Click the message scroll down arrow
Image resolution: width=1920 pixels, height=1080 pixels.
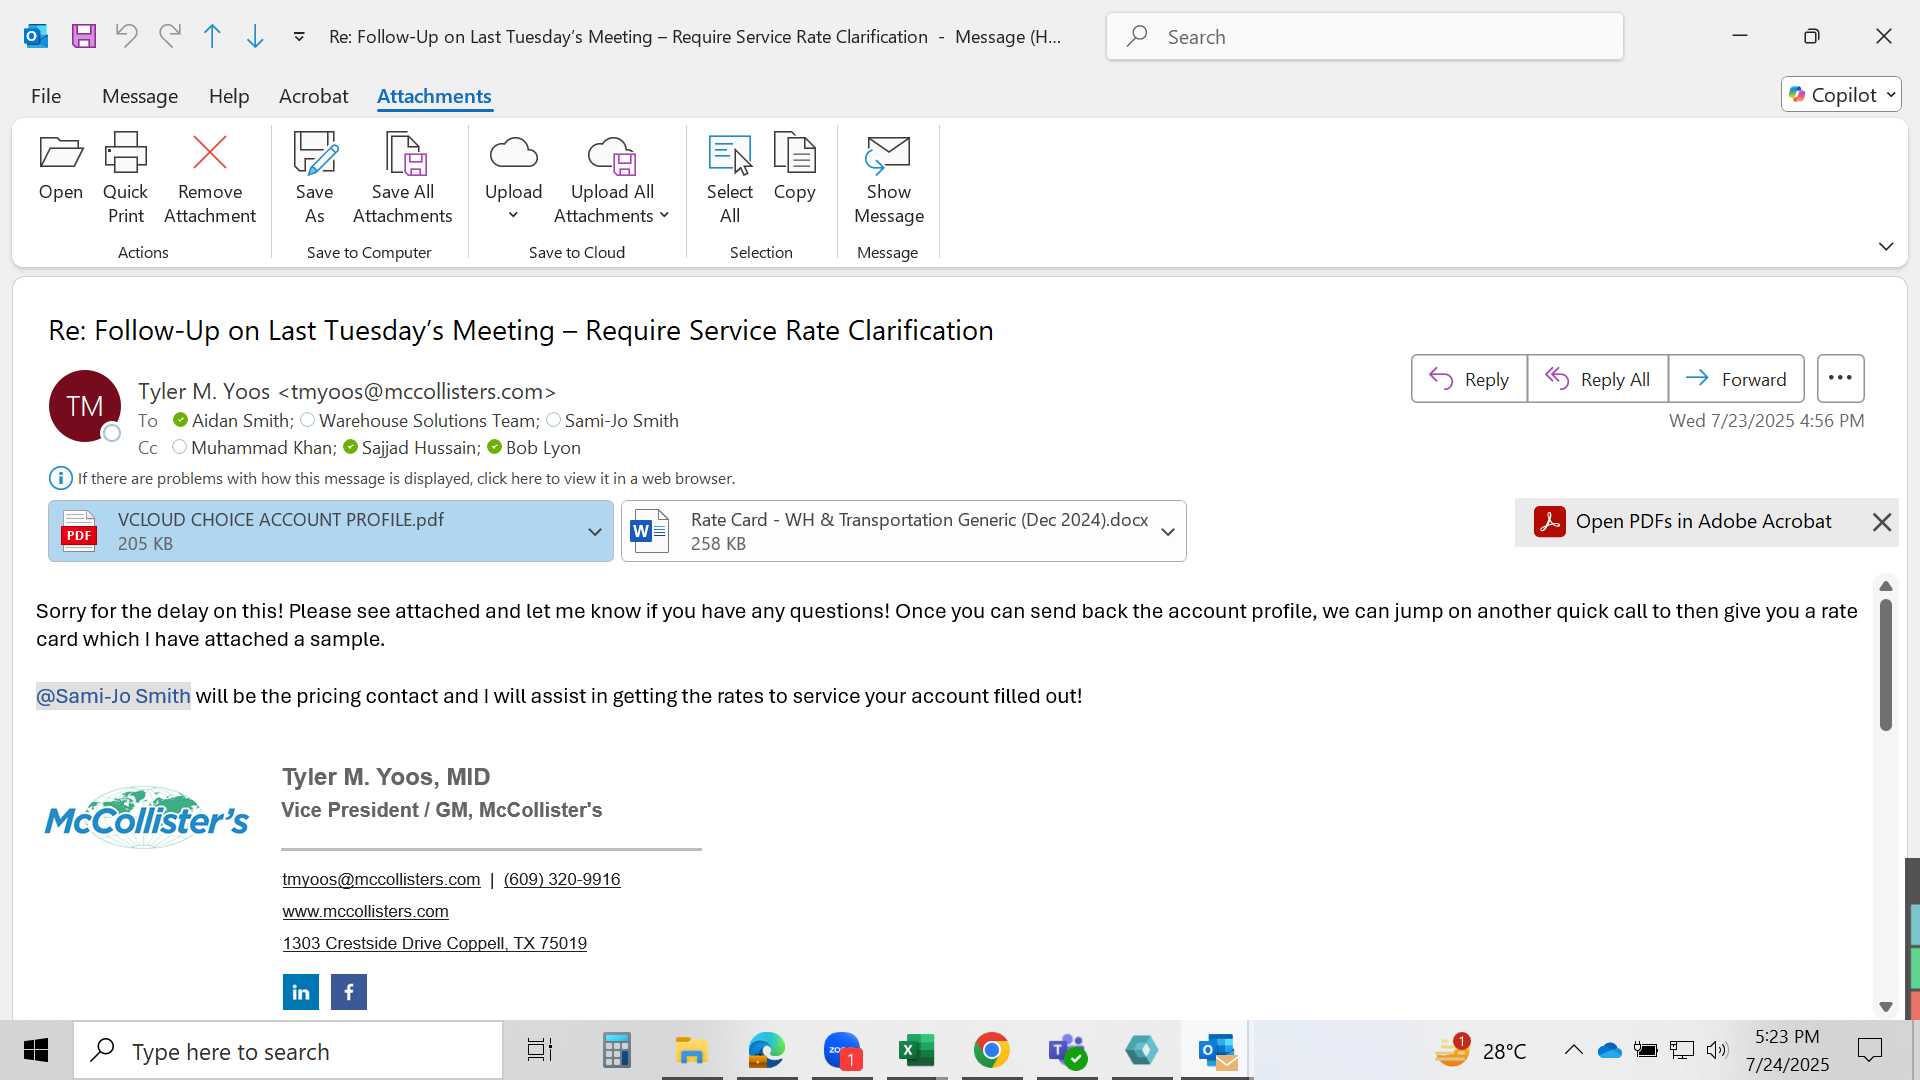[1886, 1007]
